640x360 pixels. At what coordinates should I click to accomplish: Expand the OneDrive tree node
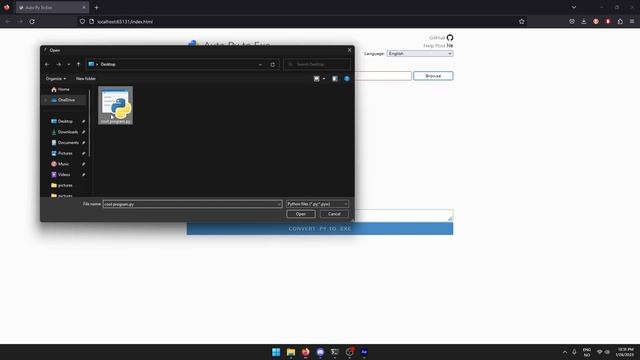click(45, 100)
